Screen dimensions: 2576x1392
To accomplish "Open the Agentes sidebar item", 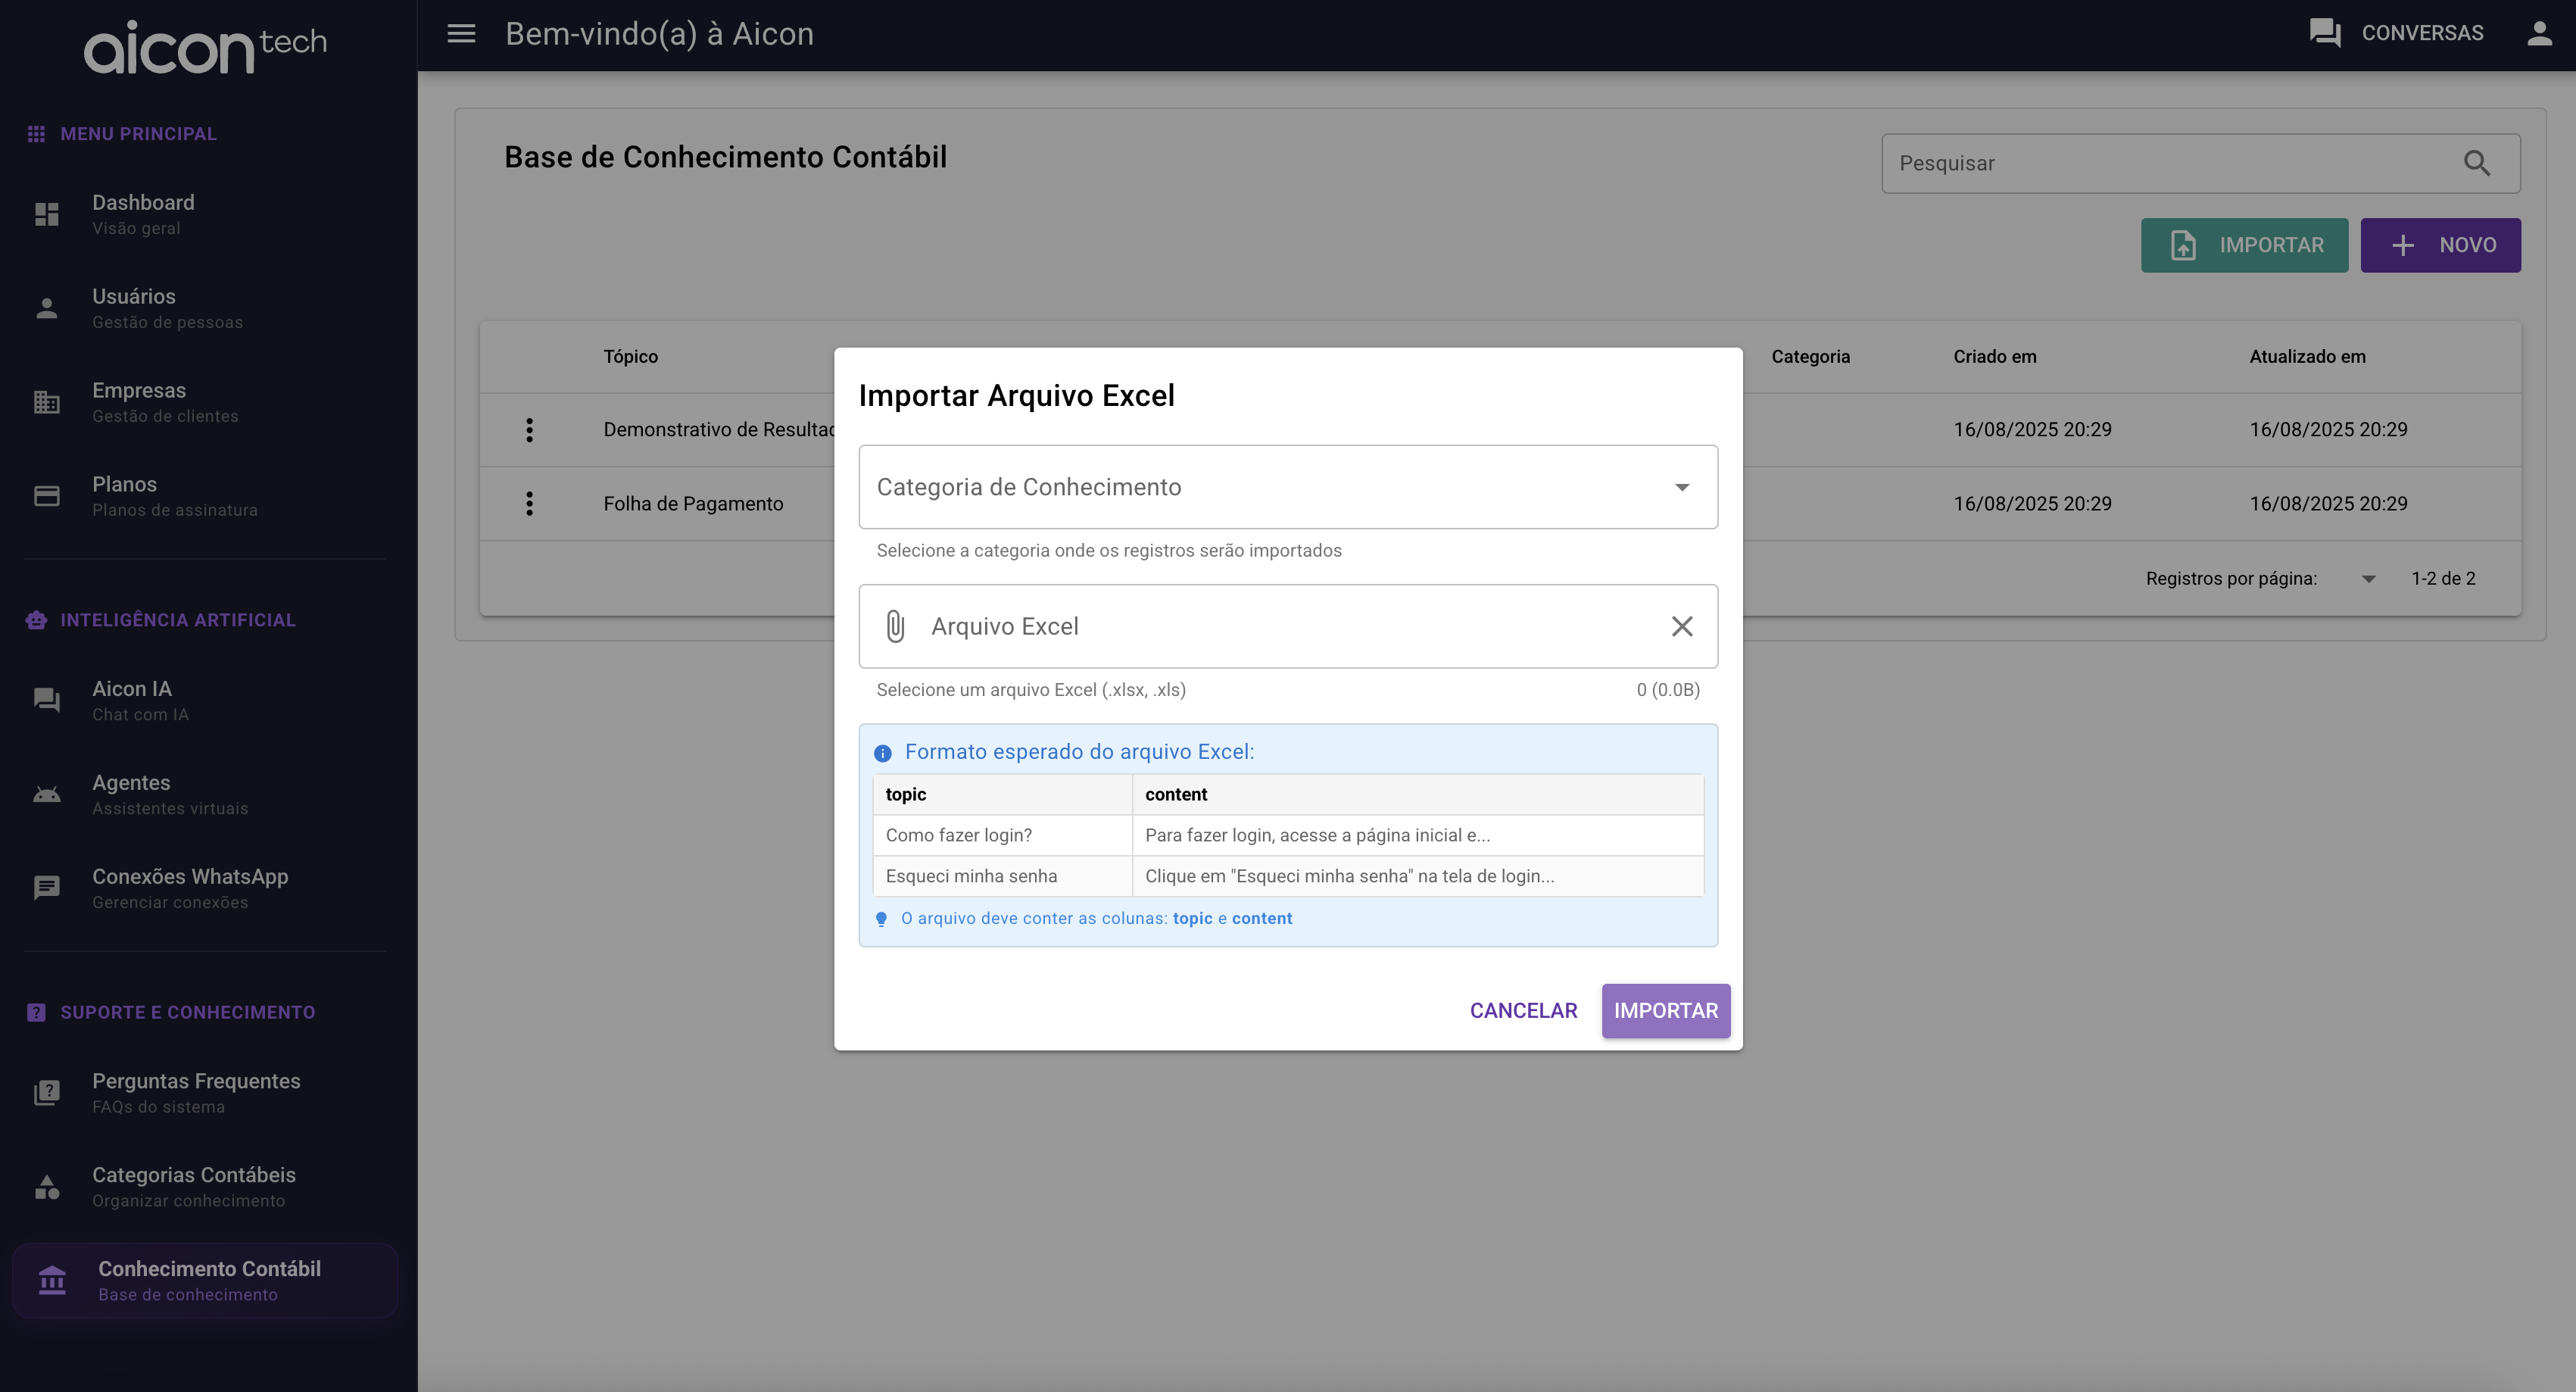I will pyautogui.click(x=131, y=794).
